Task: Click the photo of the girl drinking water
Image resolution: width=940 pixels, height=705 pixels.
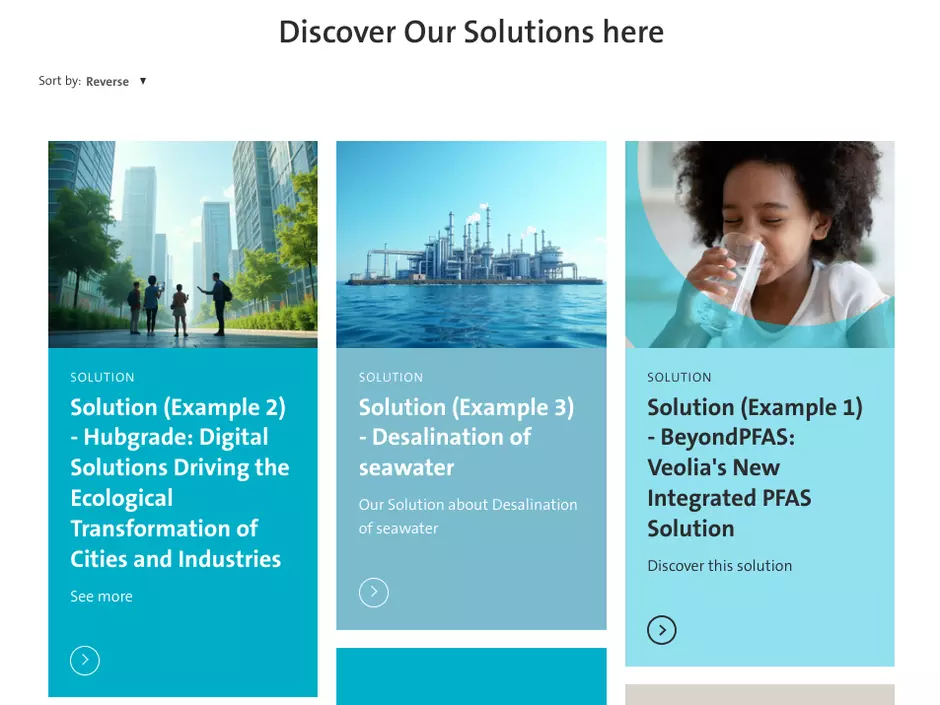Action: pyautogui.click(x=759, y=244)
